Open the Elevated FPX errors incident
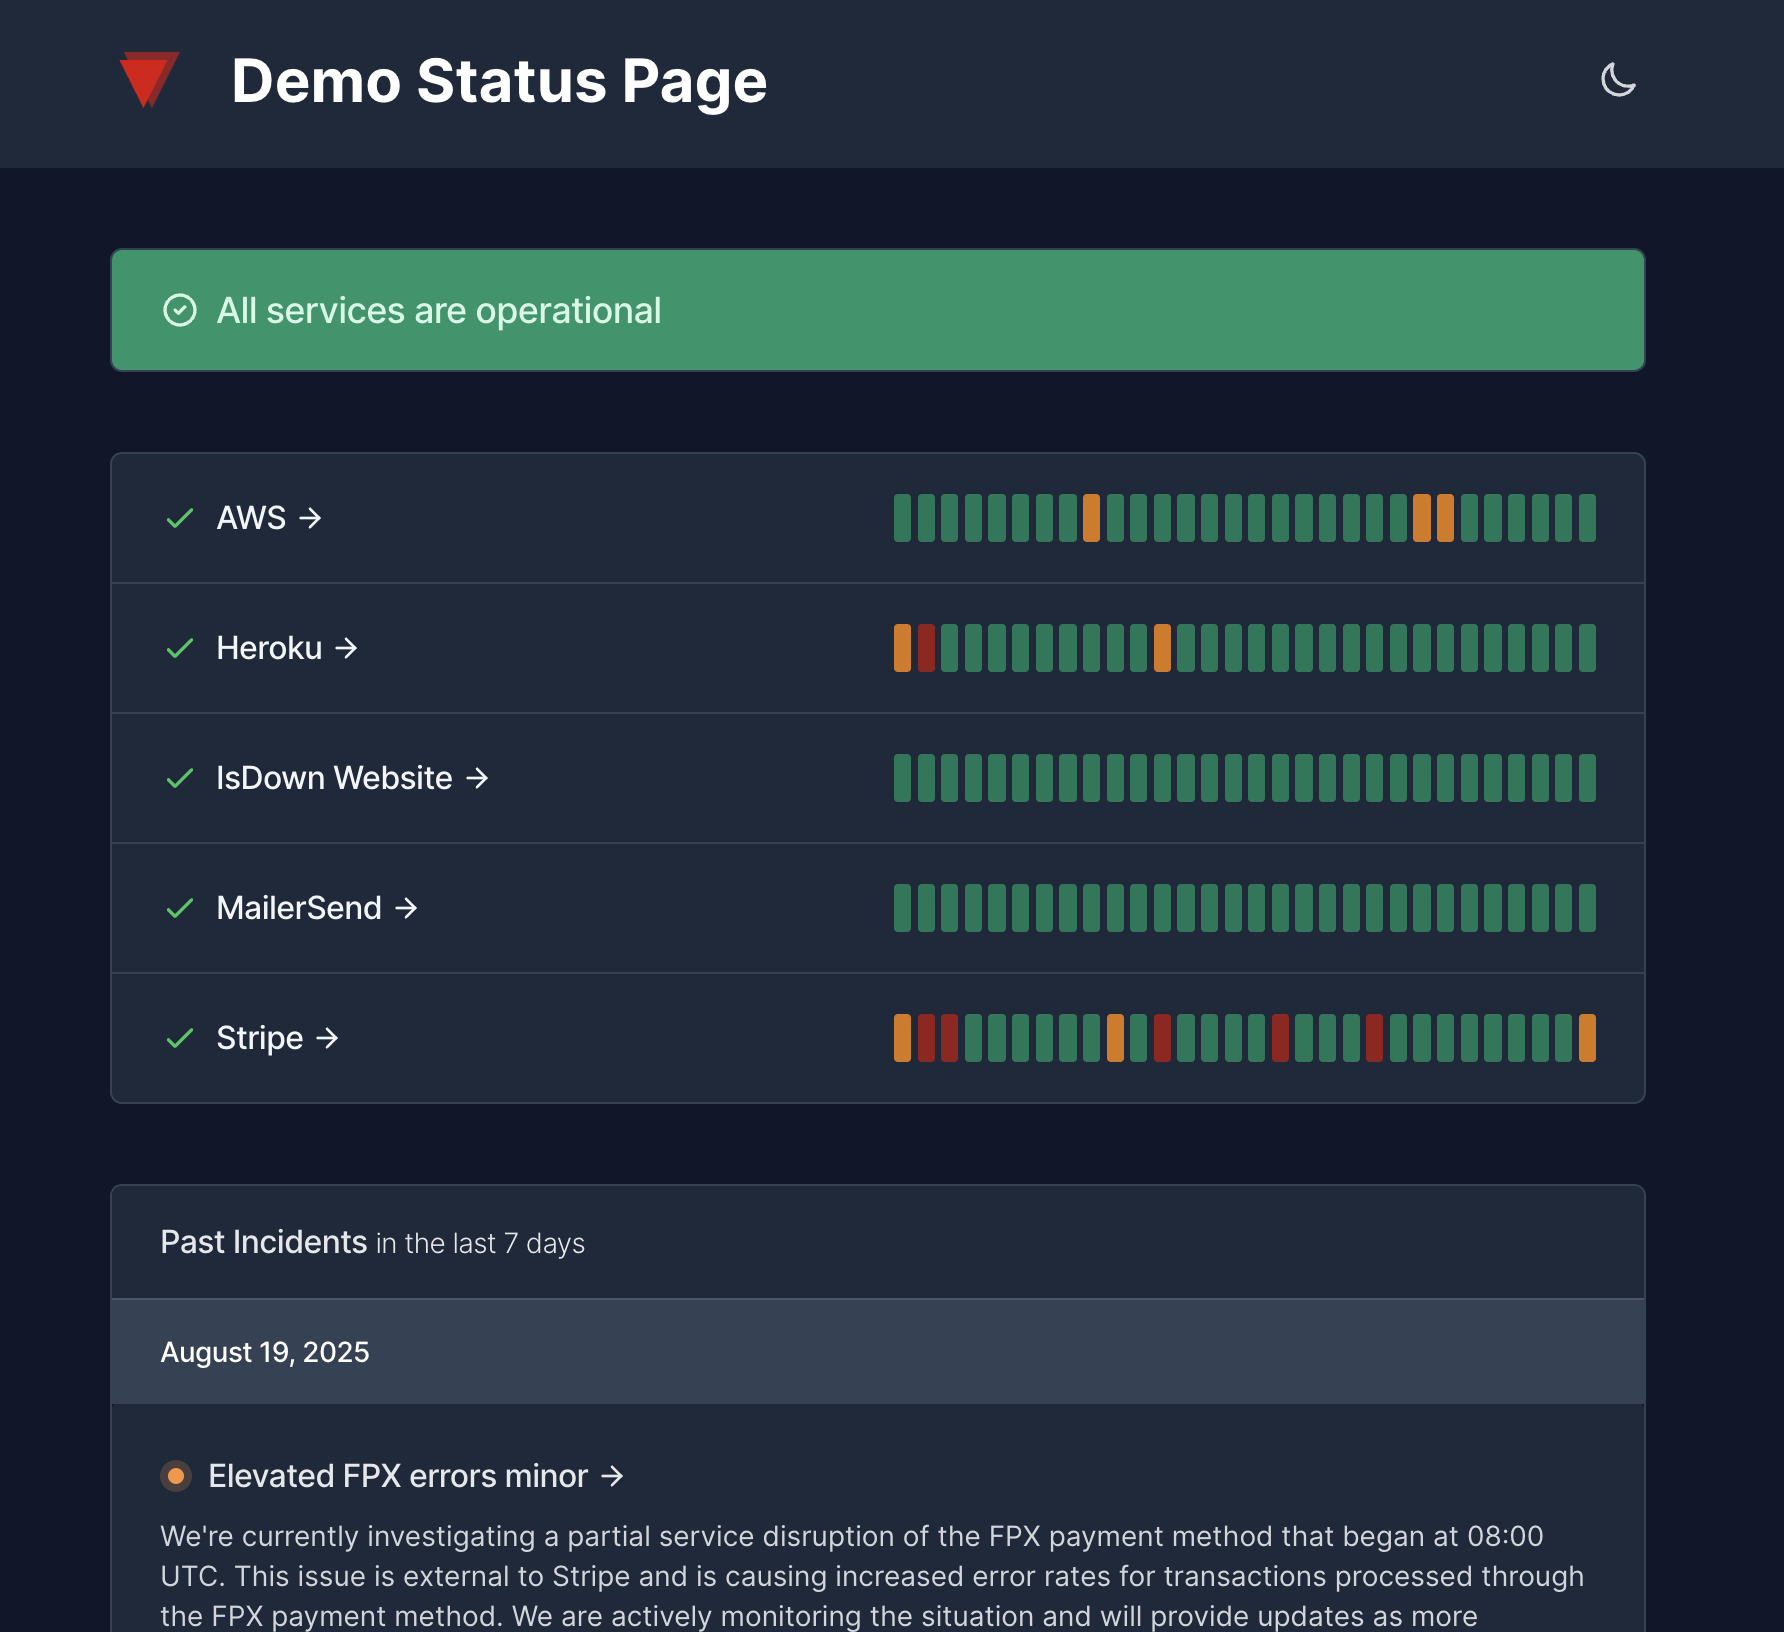This screenshot has height=1632, width=1784. pos(415,1476)
